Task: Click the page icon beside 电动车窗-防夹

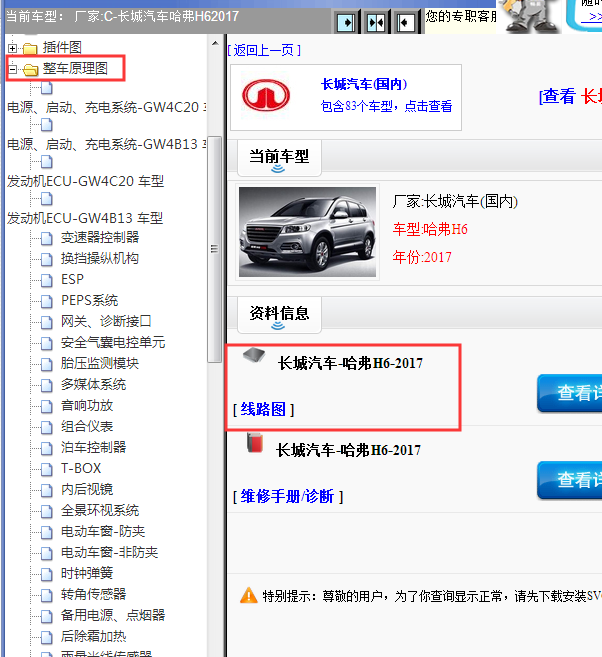Action: point(47,532)
